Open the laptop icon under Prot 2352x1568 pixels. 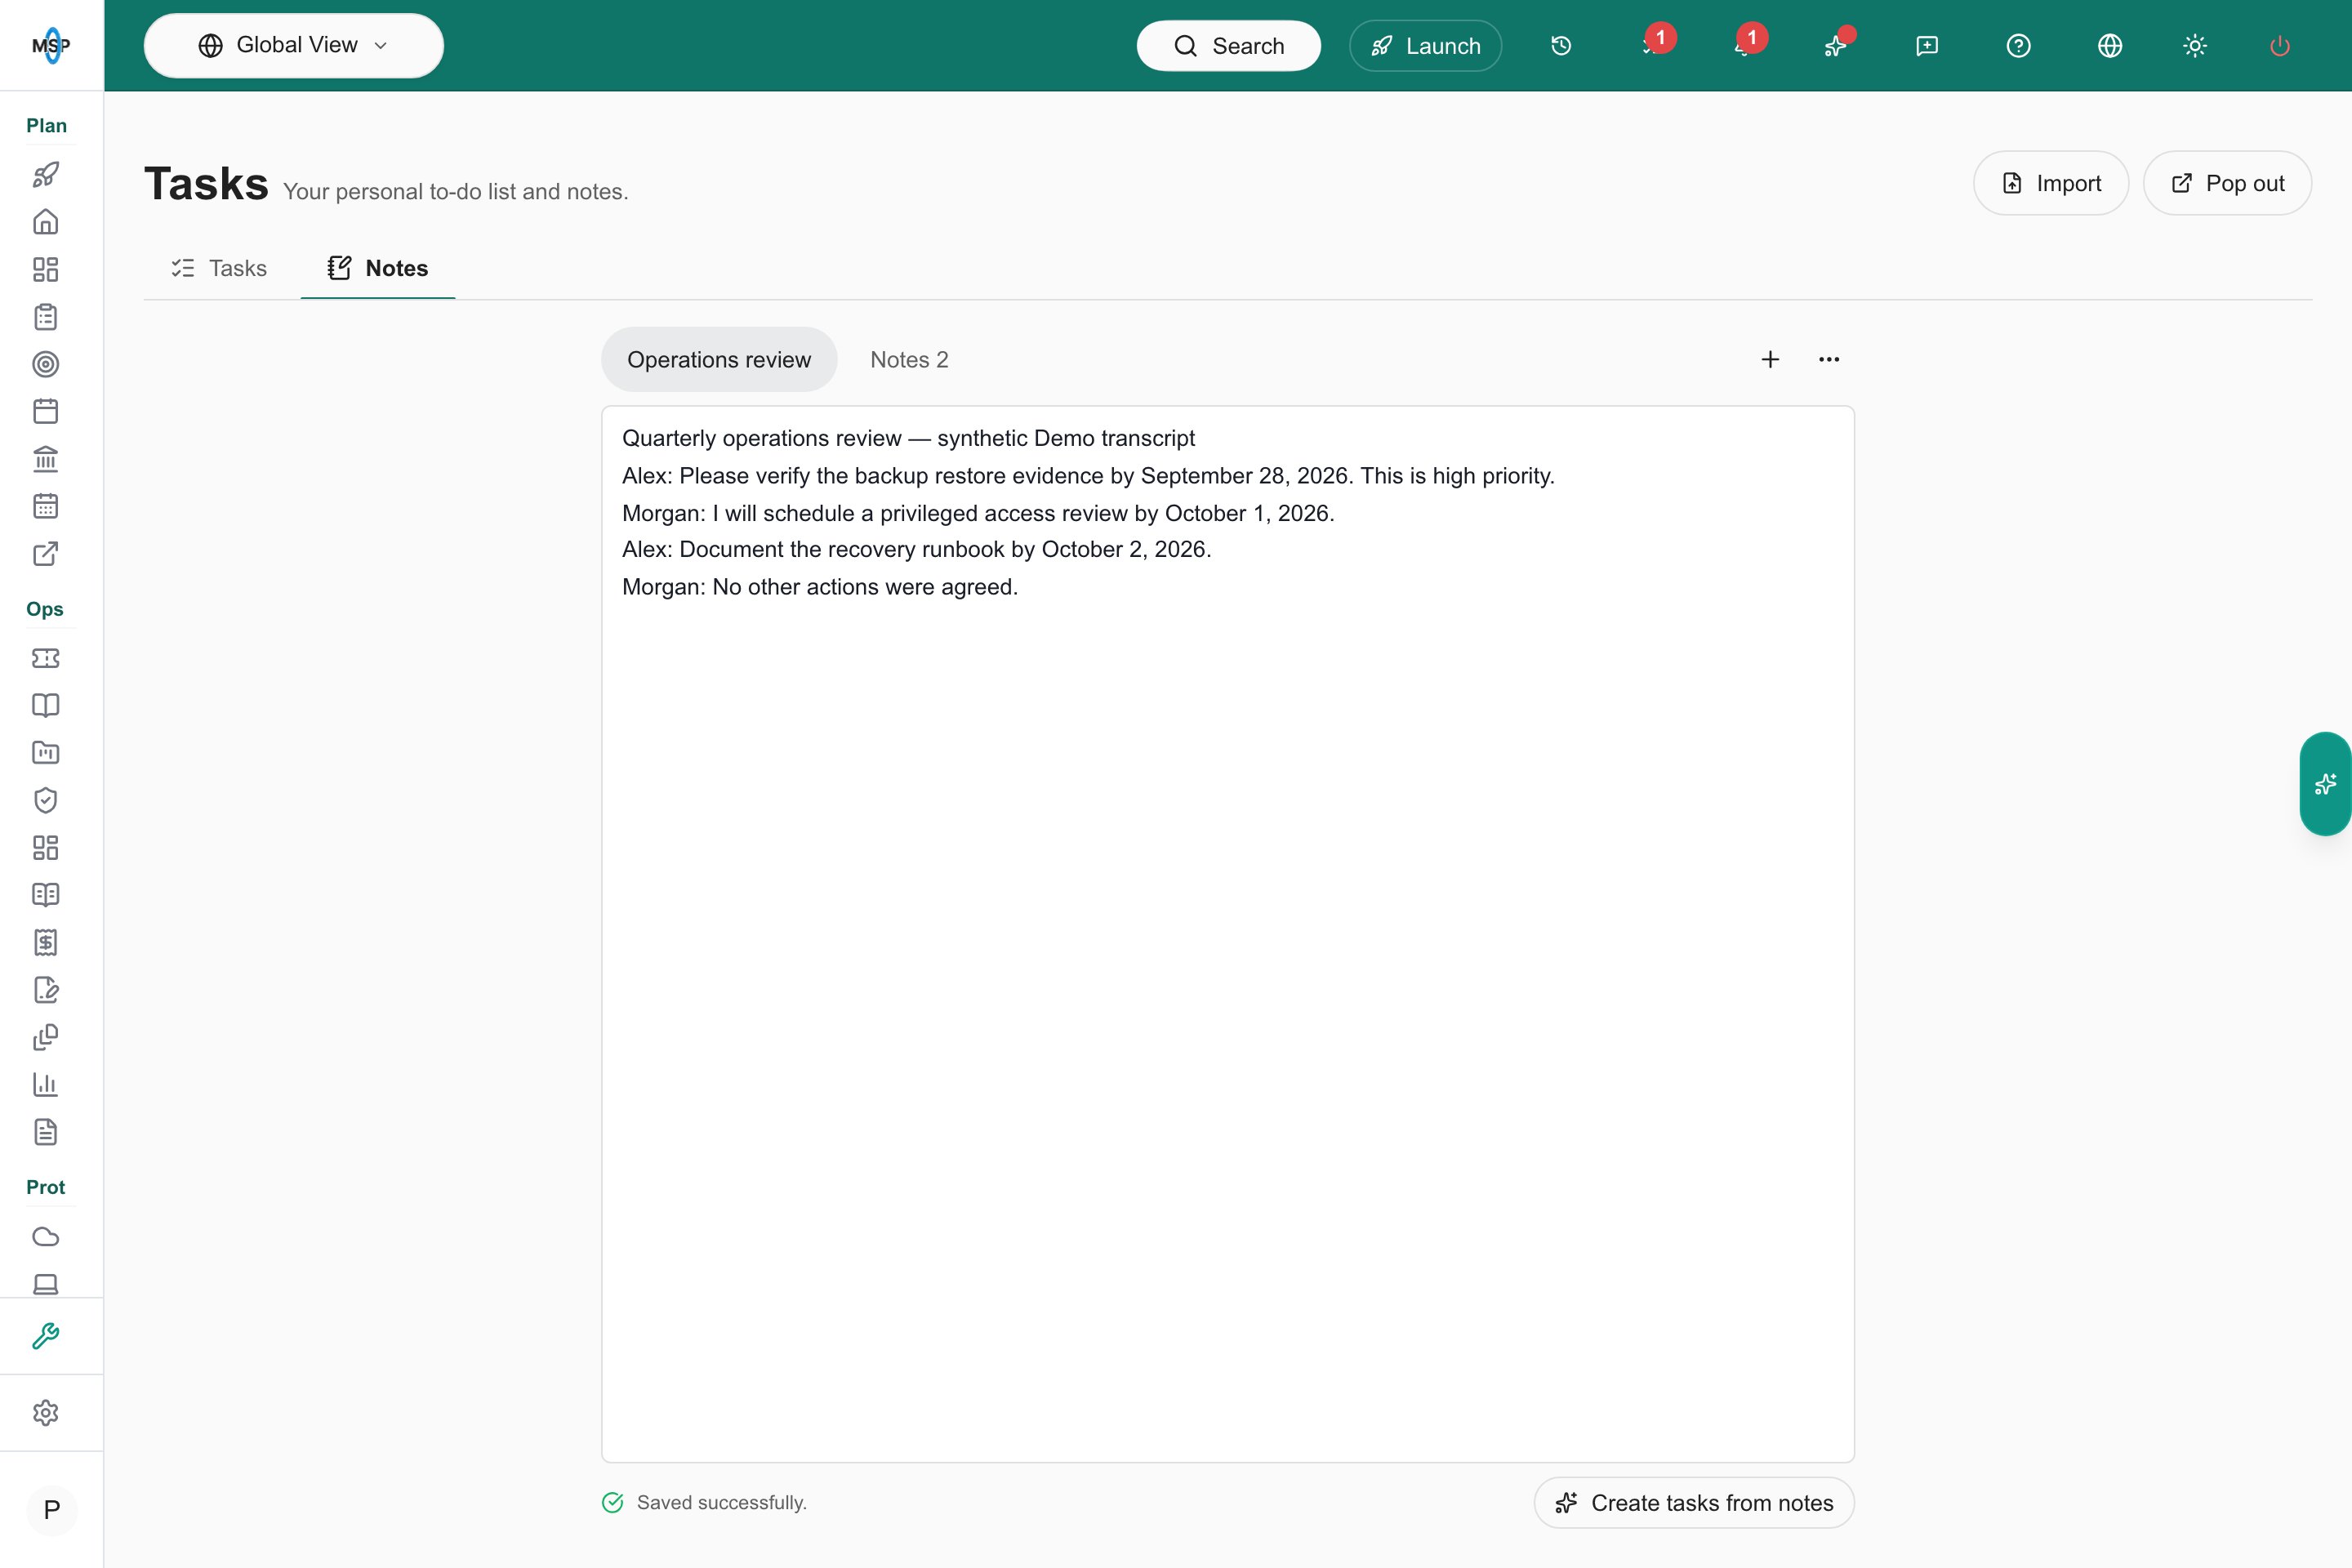46,1284
